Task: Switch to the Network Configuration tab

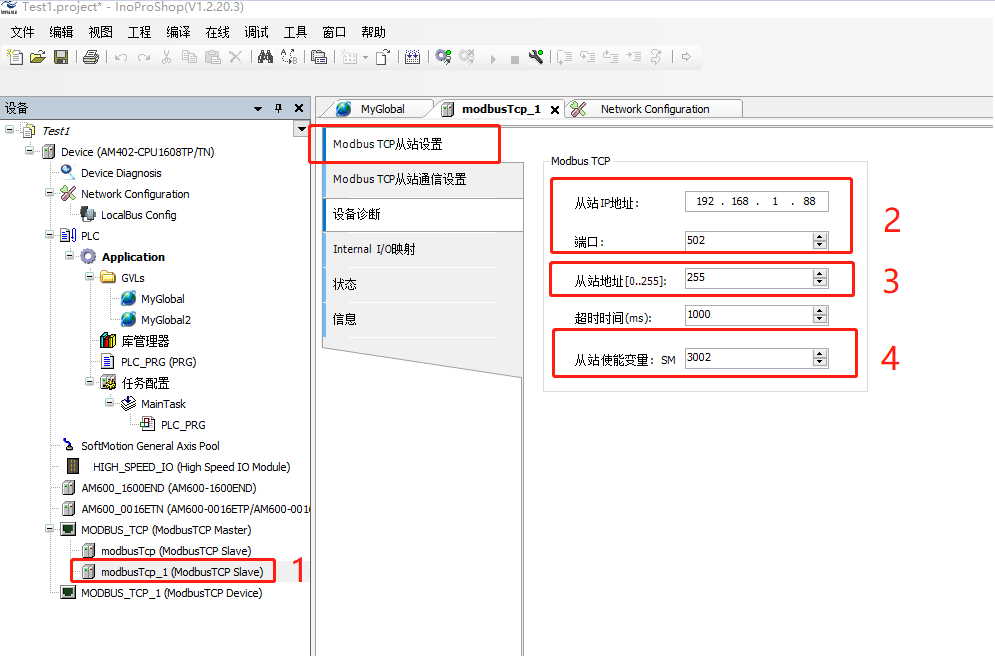Action: point(654,109)
